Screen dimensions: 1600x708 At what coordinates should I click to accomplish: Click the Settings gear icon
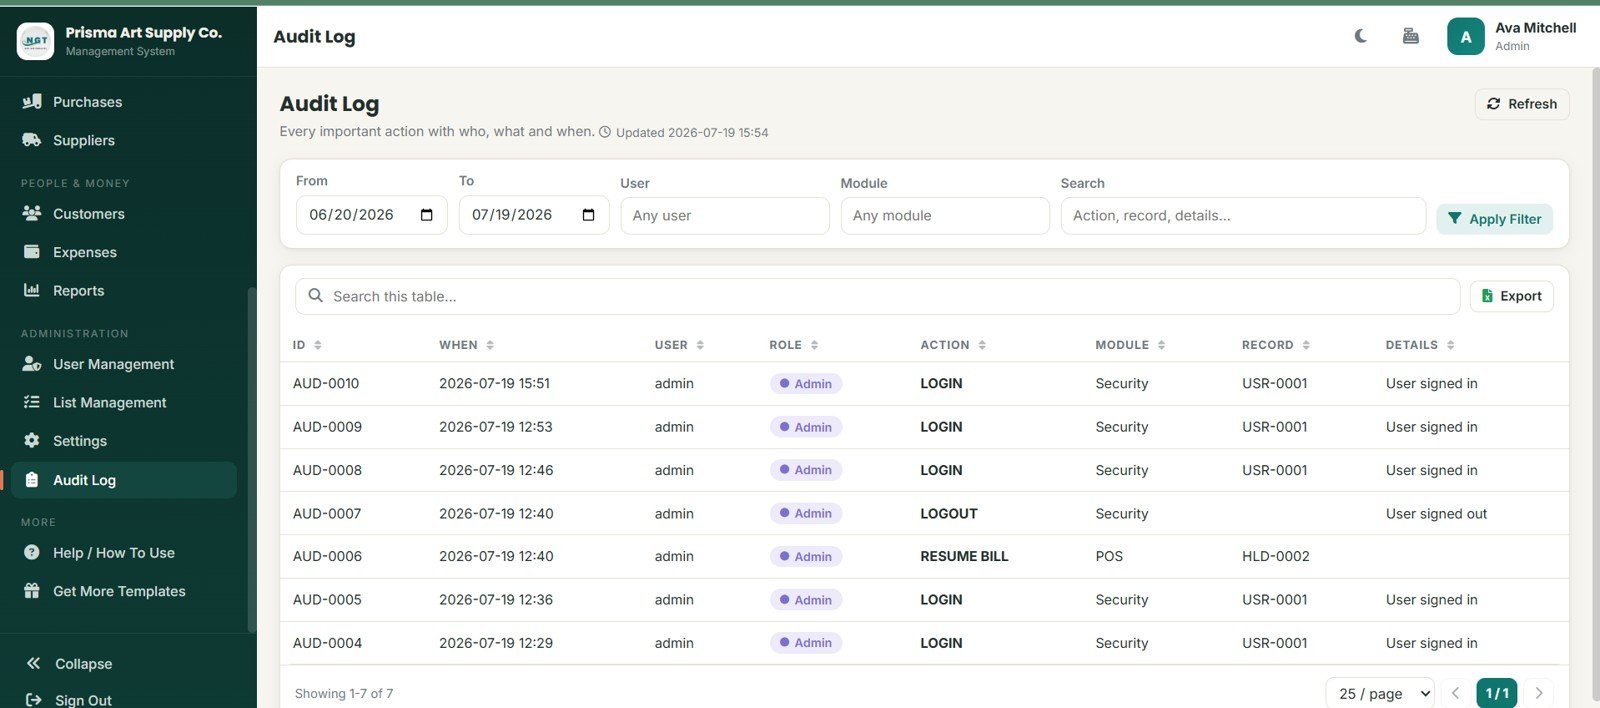(32, 440)
